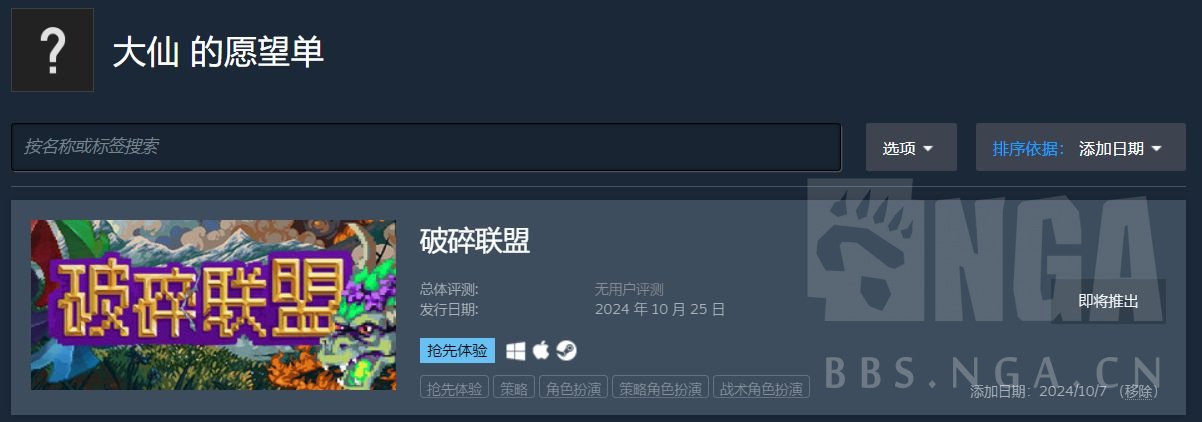Select the 角色扮演 tag

[573, 389]
